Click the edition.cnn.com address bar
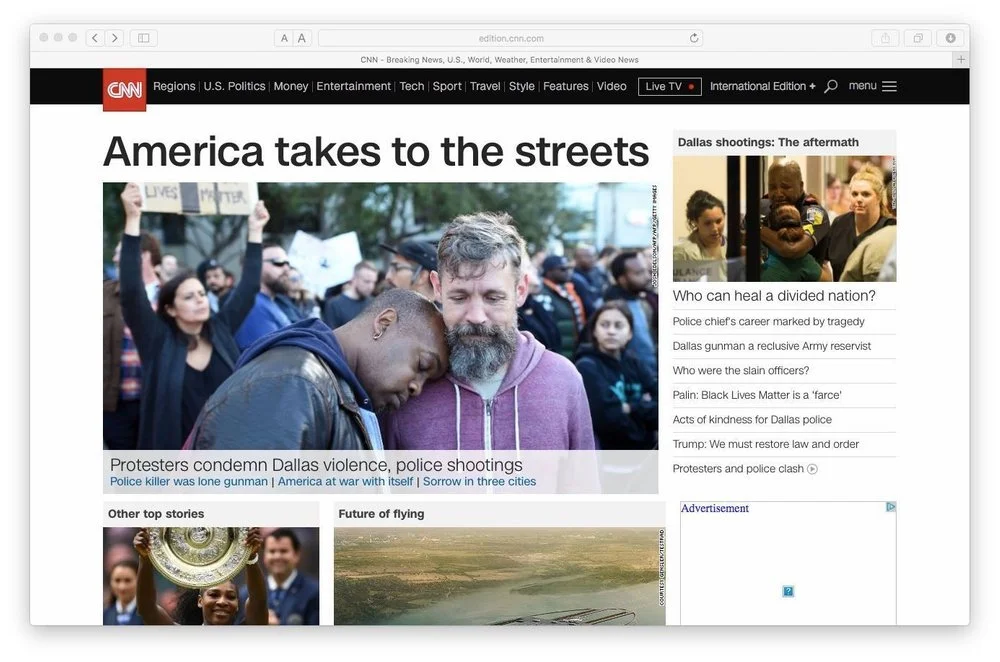Image resolution: width=1000 pixels, height=662 pixels. pyautogui.click(x=511, y=38)
